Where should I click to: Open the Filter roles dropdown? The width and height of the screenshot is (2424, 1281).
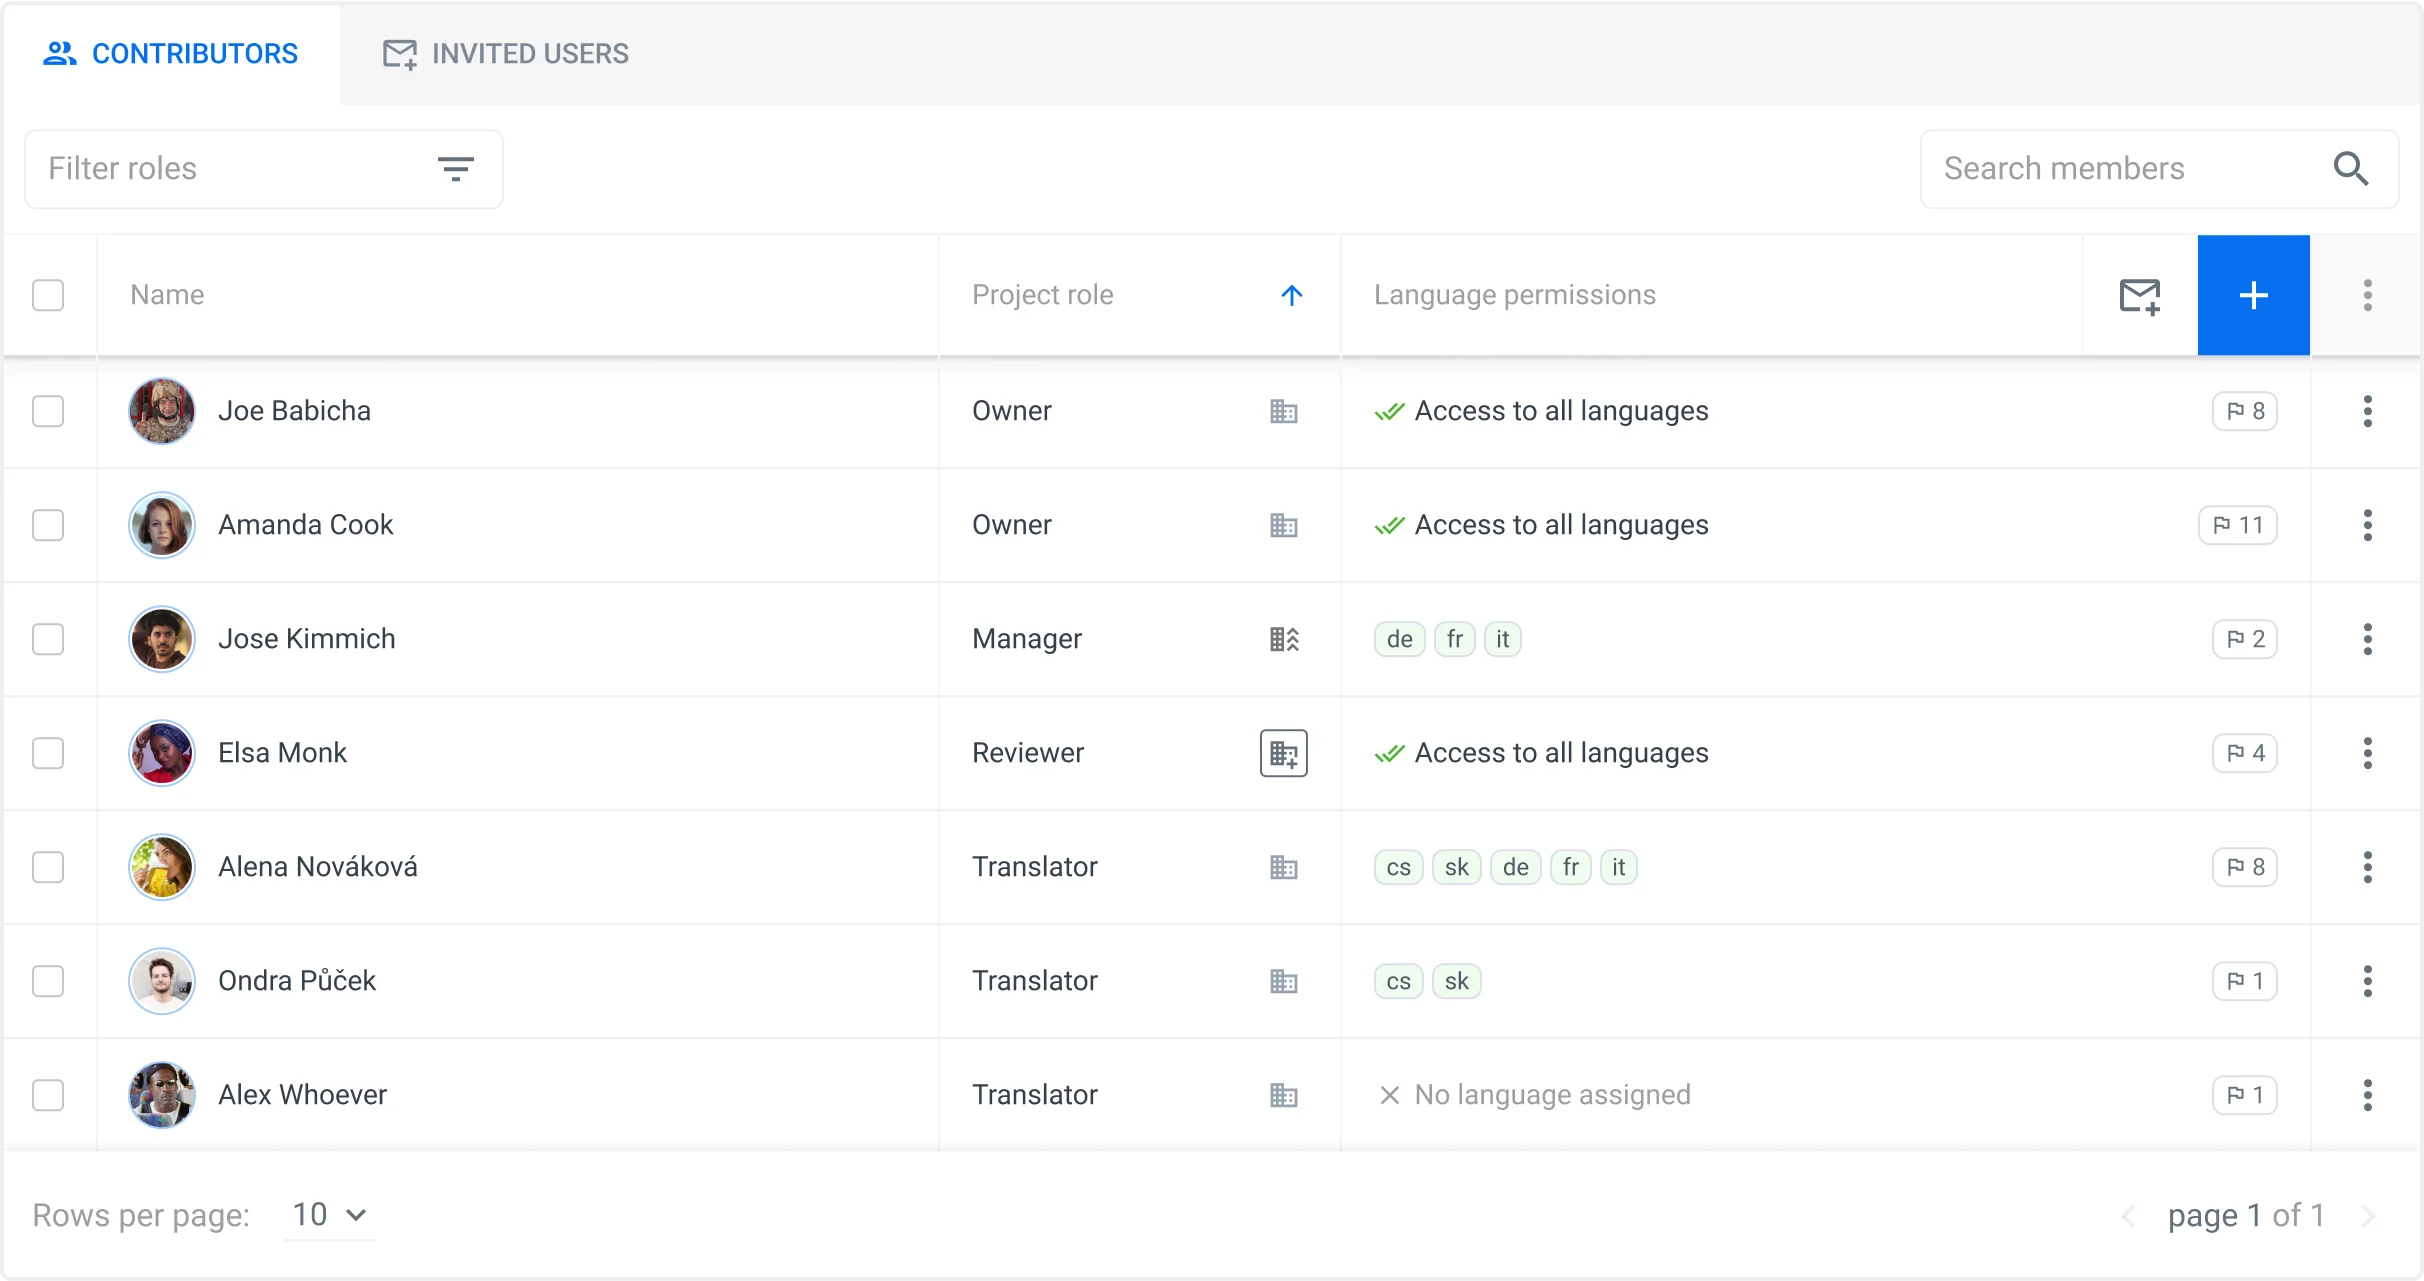(x=263, y=169)
